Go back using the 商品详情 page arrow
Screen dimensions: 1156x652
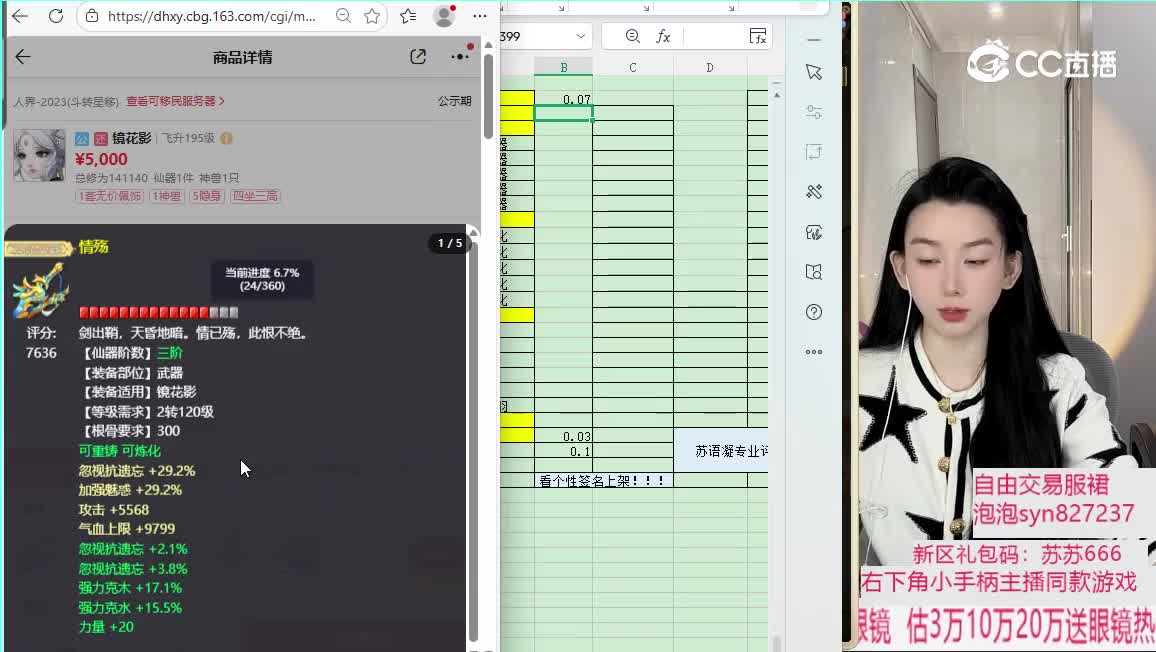point(23,57)
